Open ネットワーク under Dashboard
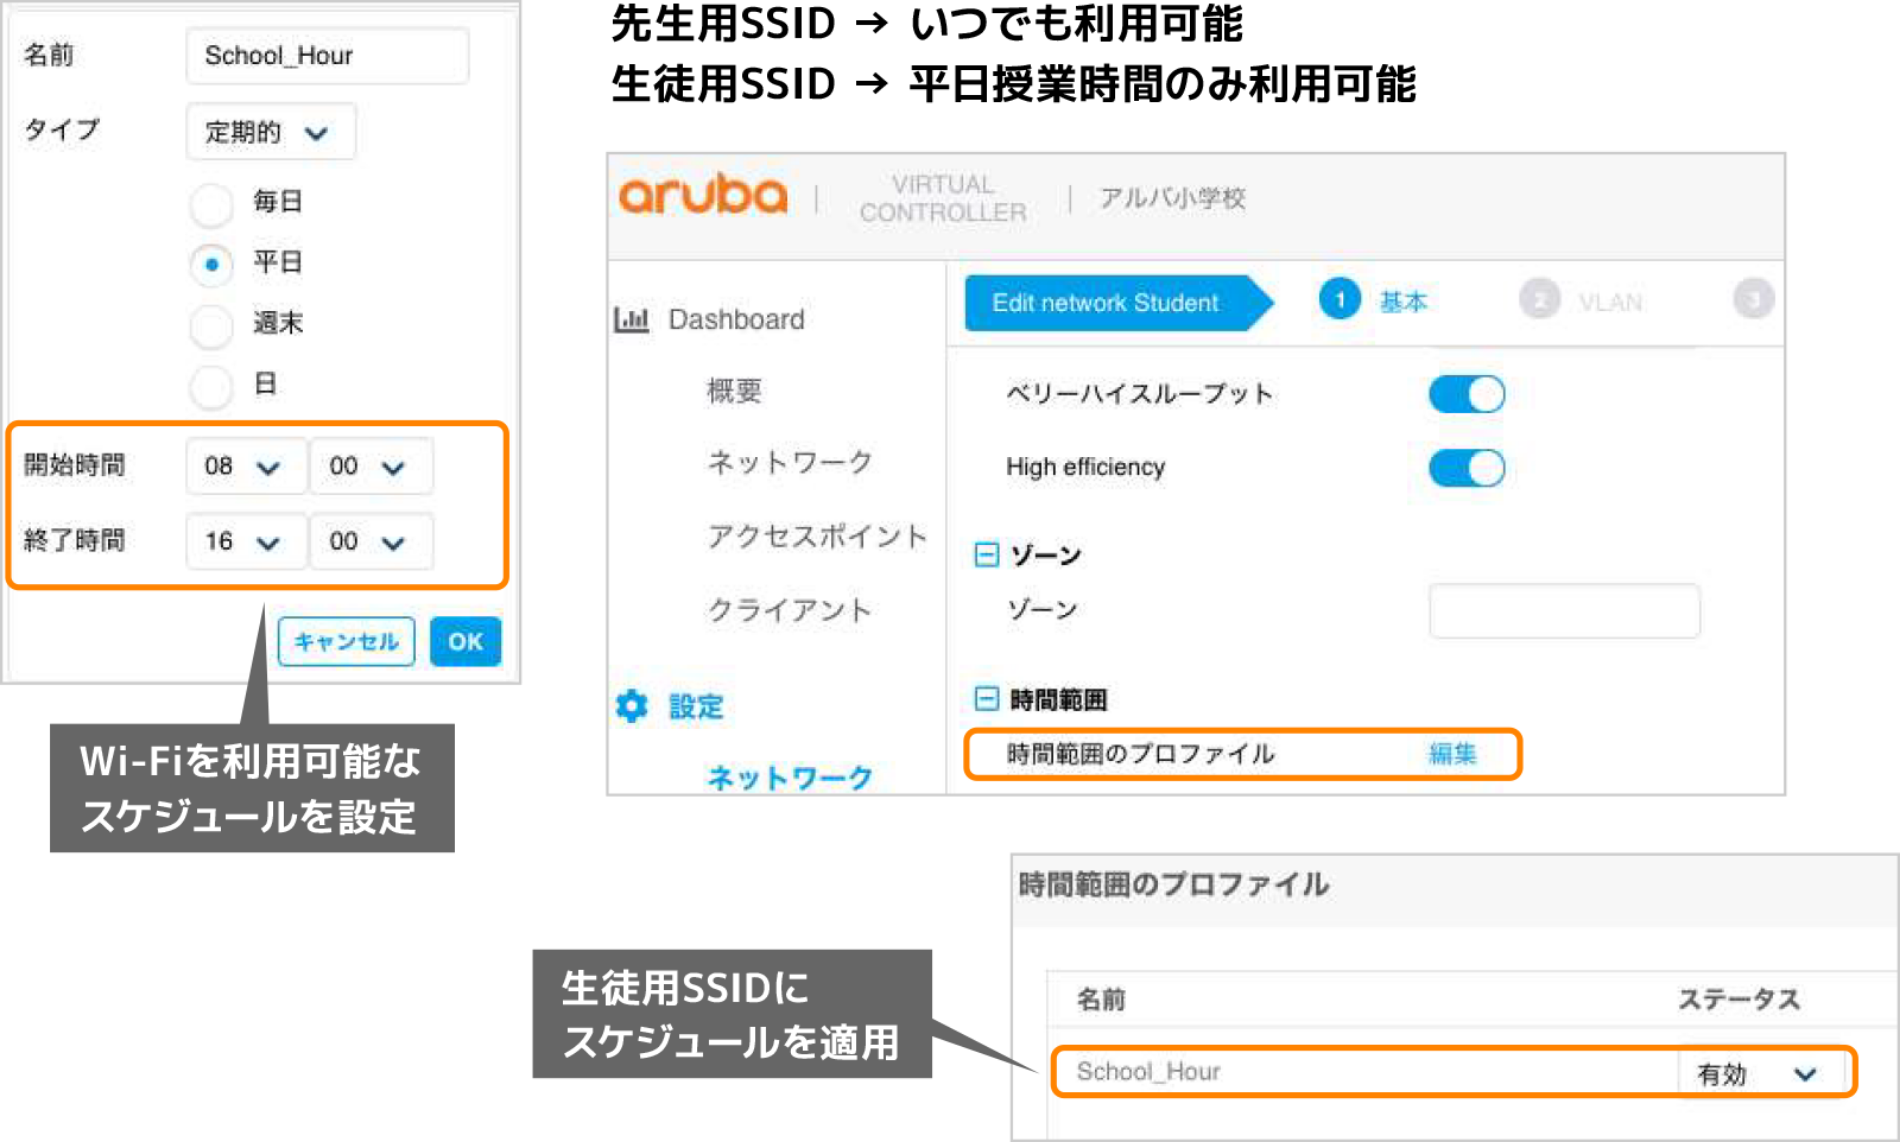The width and height of the screenshot is (1900, 1142). 789,462
